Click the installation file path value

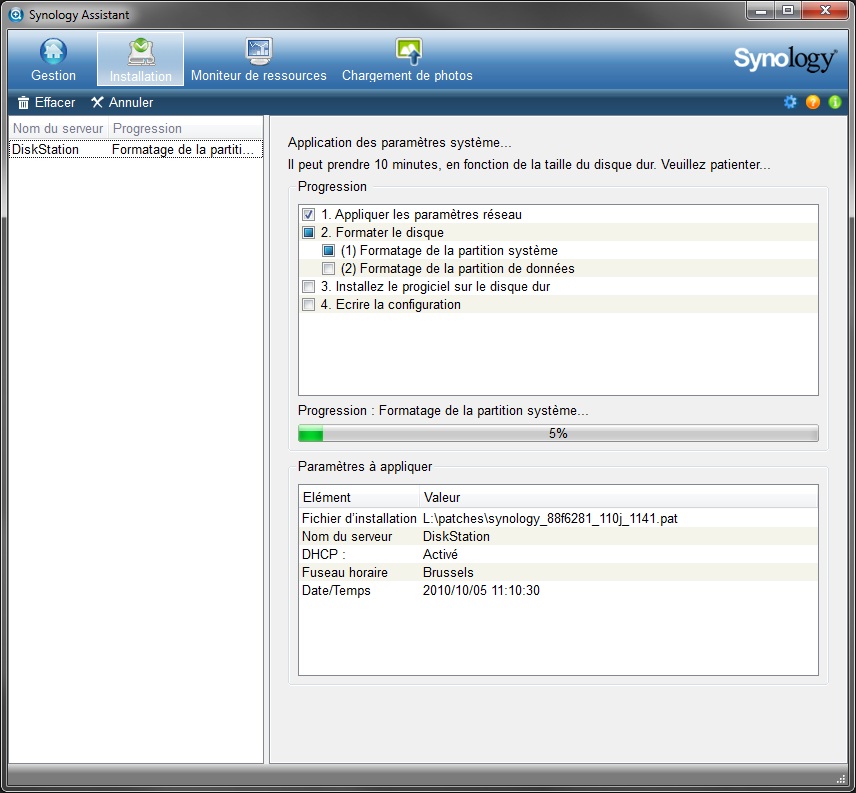[550, 518]
